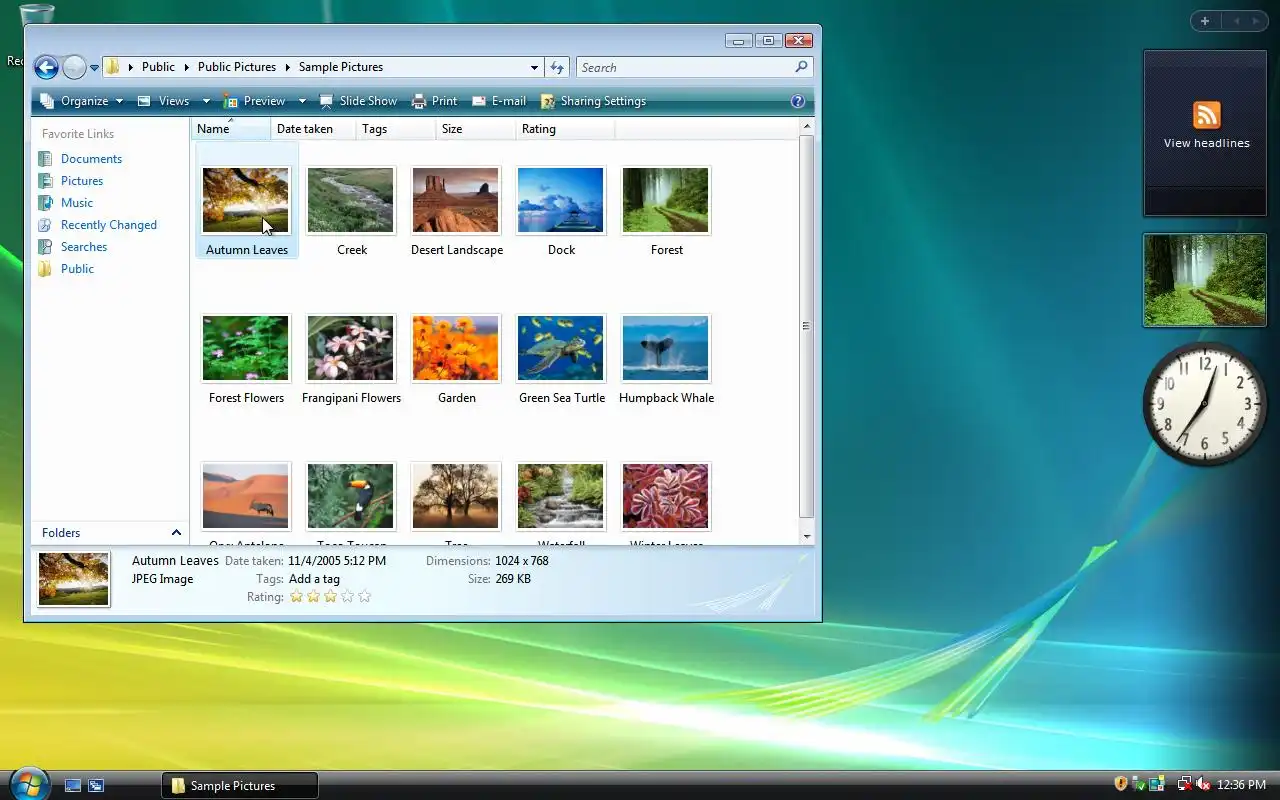Expand the breadcrumb arrow after Public Pictures

(288, 67)
